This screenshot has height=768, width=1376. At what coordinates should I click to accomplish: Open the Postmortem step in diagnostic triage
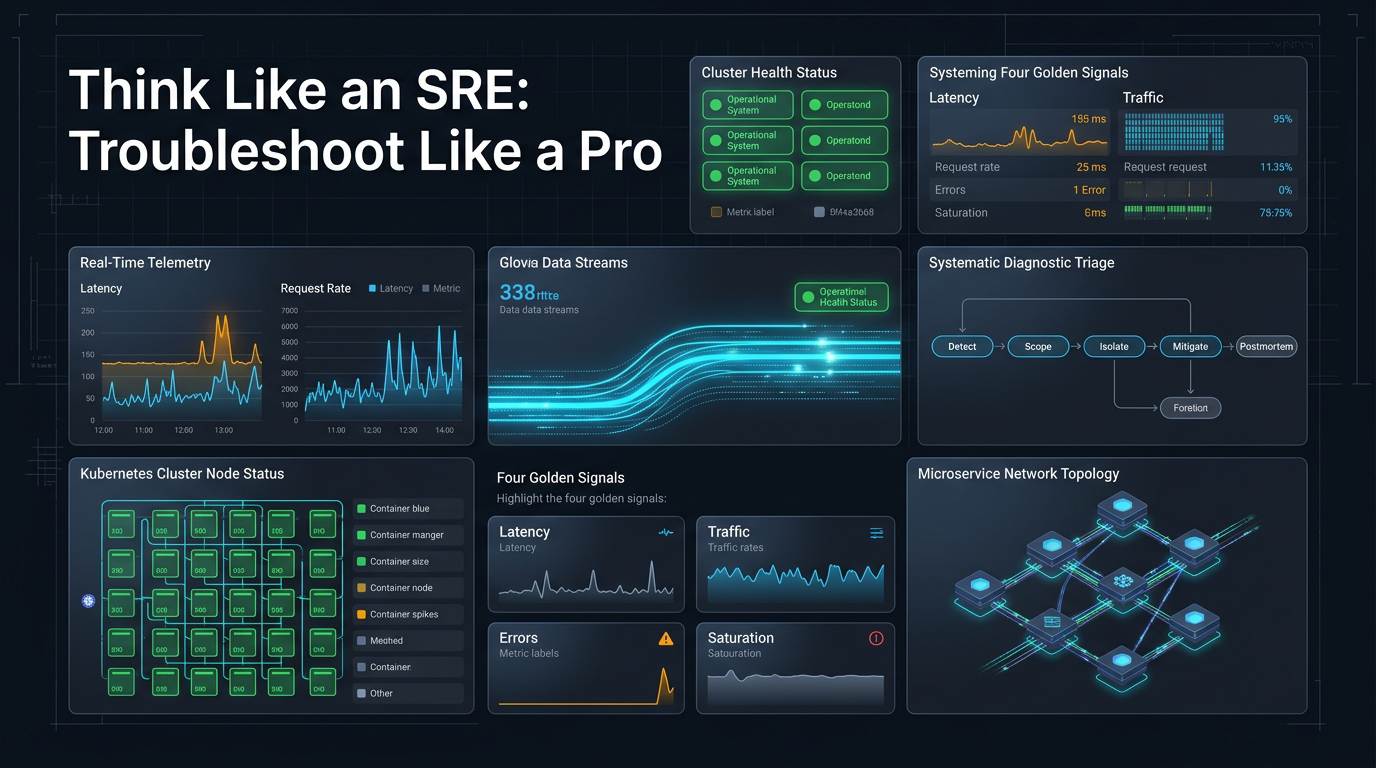click(1266, 346)
